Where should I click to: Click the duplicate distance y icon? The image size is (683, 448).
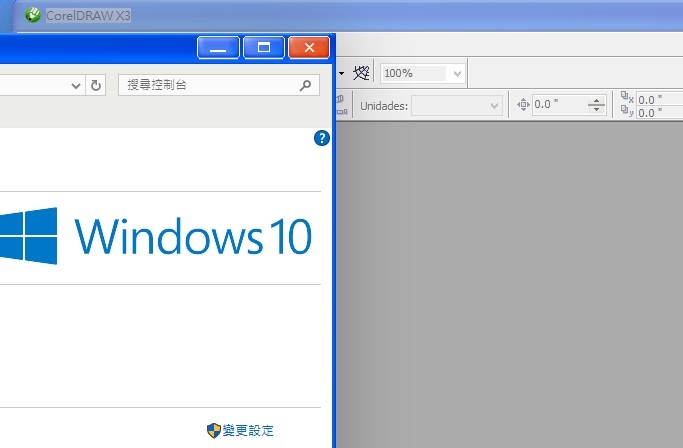(627, 111)
